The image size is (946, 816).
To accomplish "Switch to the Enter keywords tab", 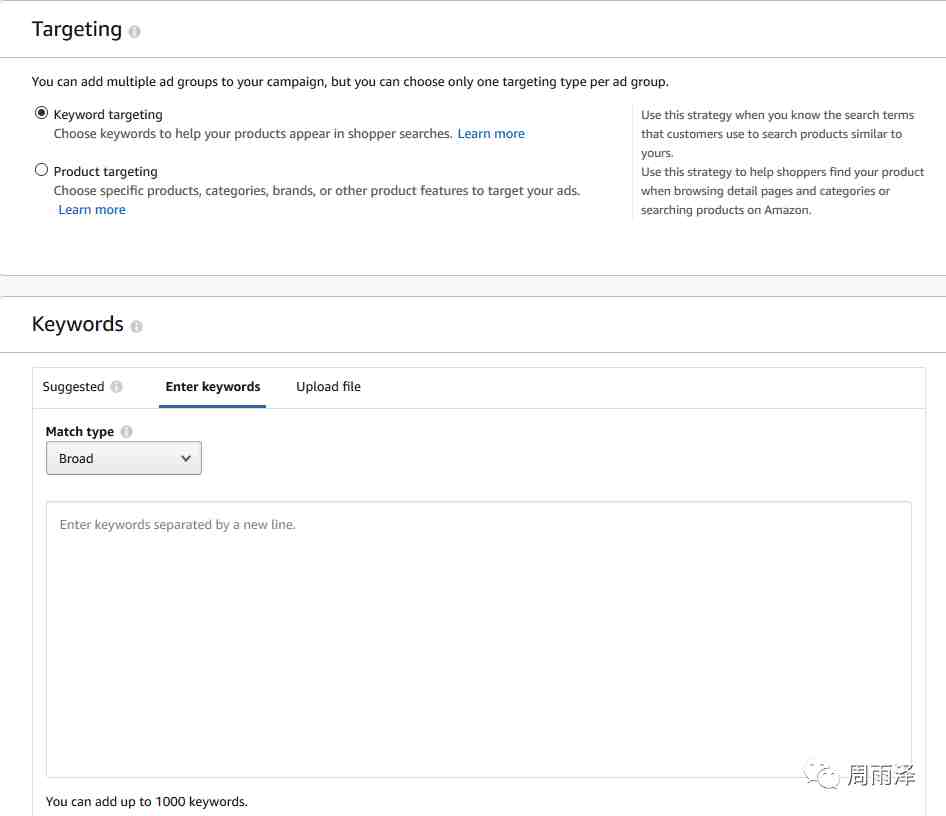I will pos(213,387).
